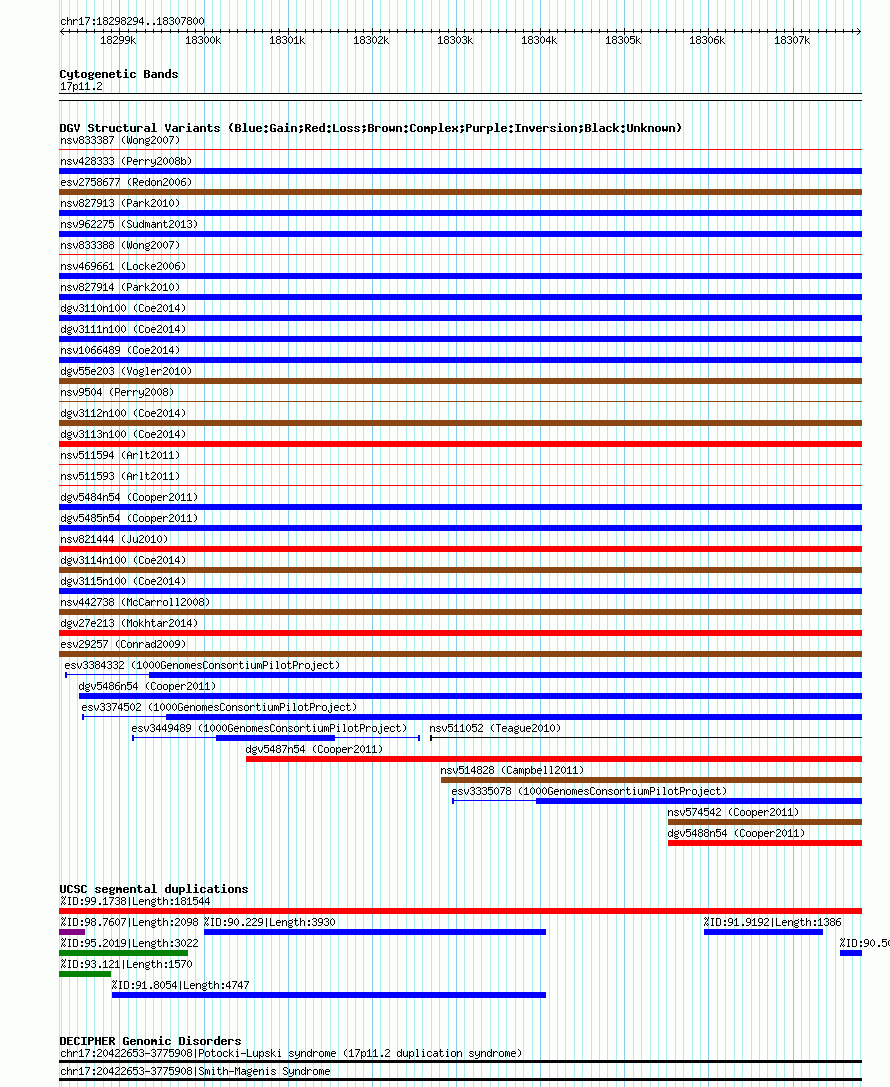Select the esv3374502 1000Genomes pilot label
890x1087 pixels.
220,708
